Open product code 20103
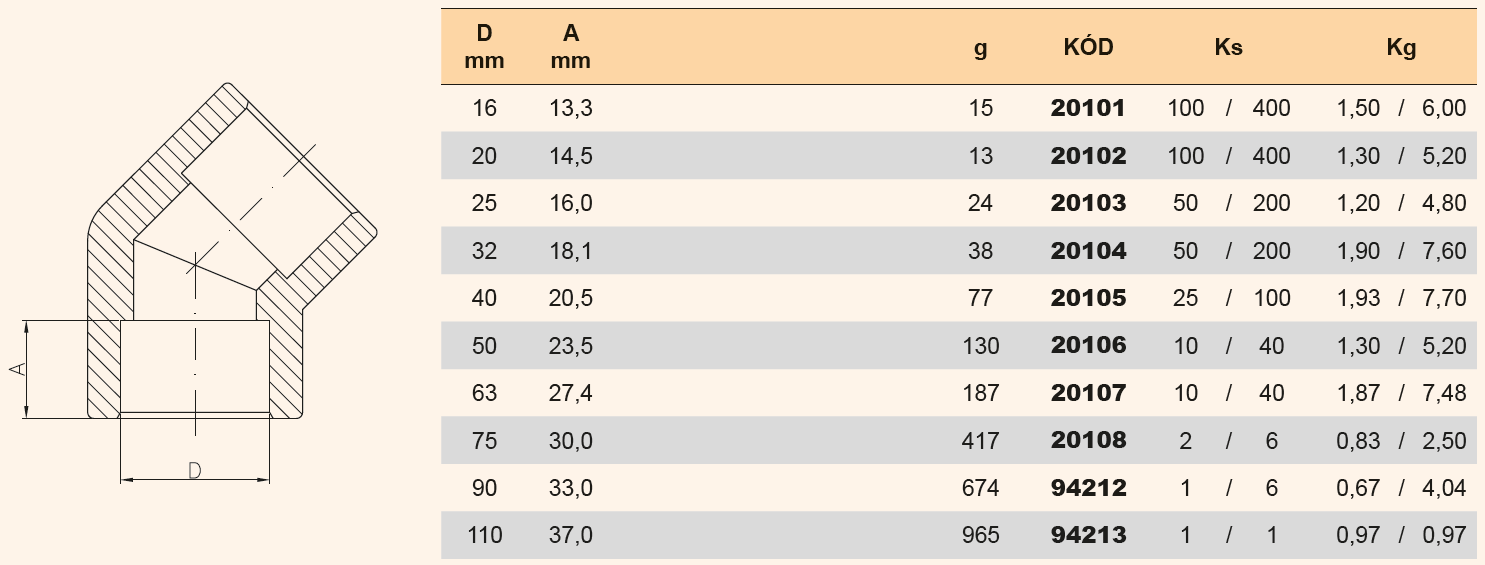 pyautogui.click(x=1088, y=203)
